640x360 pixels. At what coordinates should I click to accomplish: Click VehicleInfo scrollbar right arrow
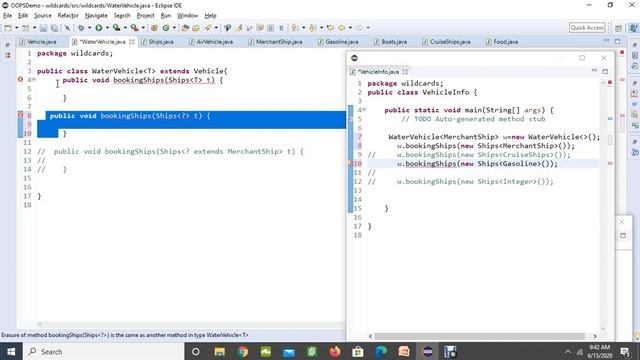[x=595, y=336]
